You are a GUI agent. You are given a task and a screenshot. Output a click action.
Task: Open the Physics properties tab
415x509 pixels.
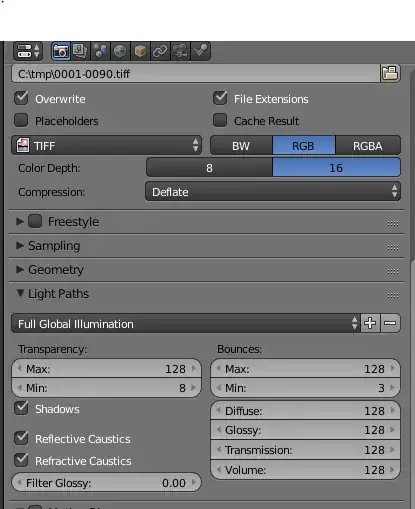point(201,51)
